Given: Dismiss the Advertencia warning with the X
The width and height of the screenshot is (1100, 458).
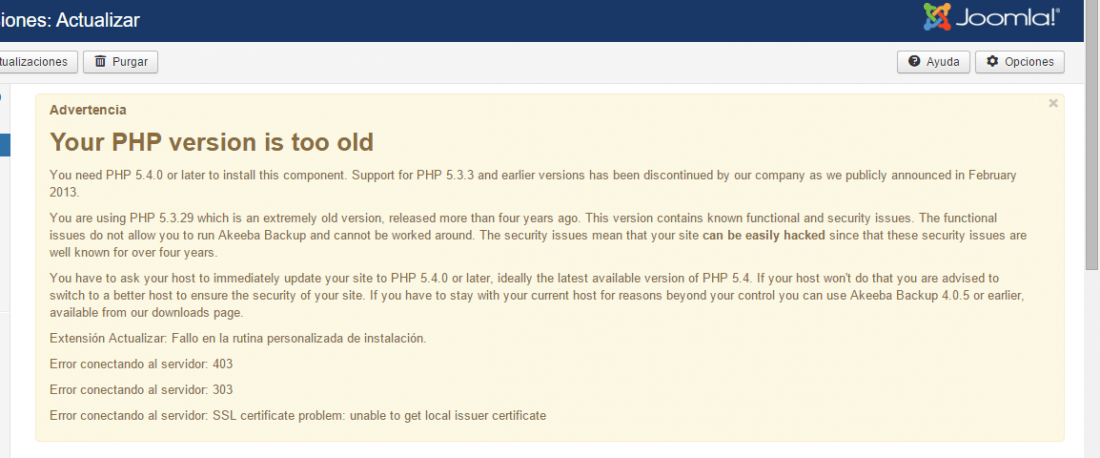Looking at the screenshot, I should [1052, 104].
